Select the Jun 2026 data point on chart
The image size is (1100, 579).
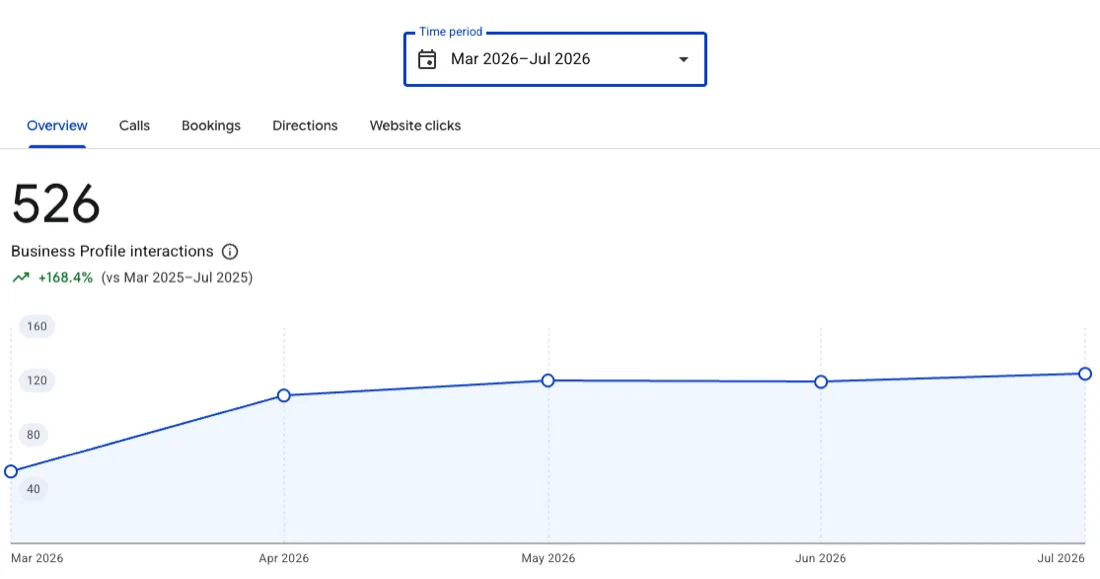821,382
